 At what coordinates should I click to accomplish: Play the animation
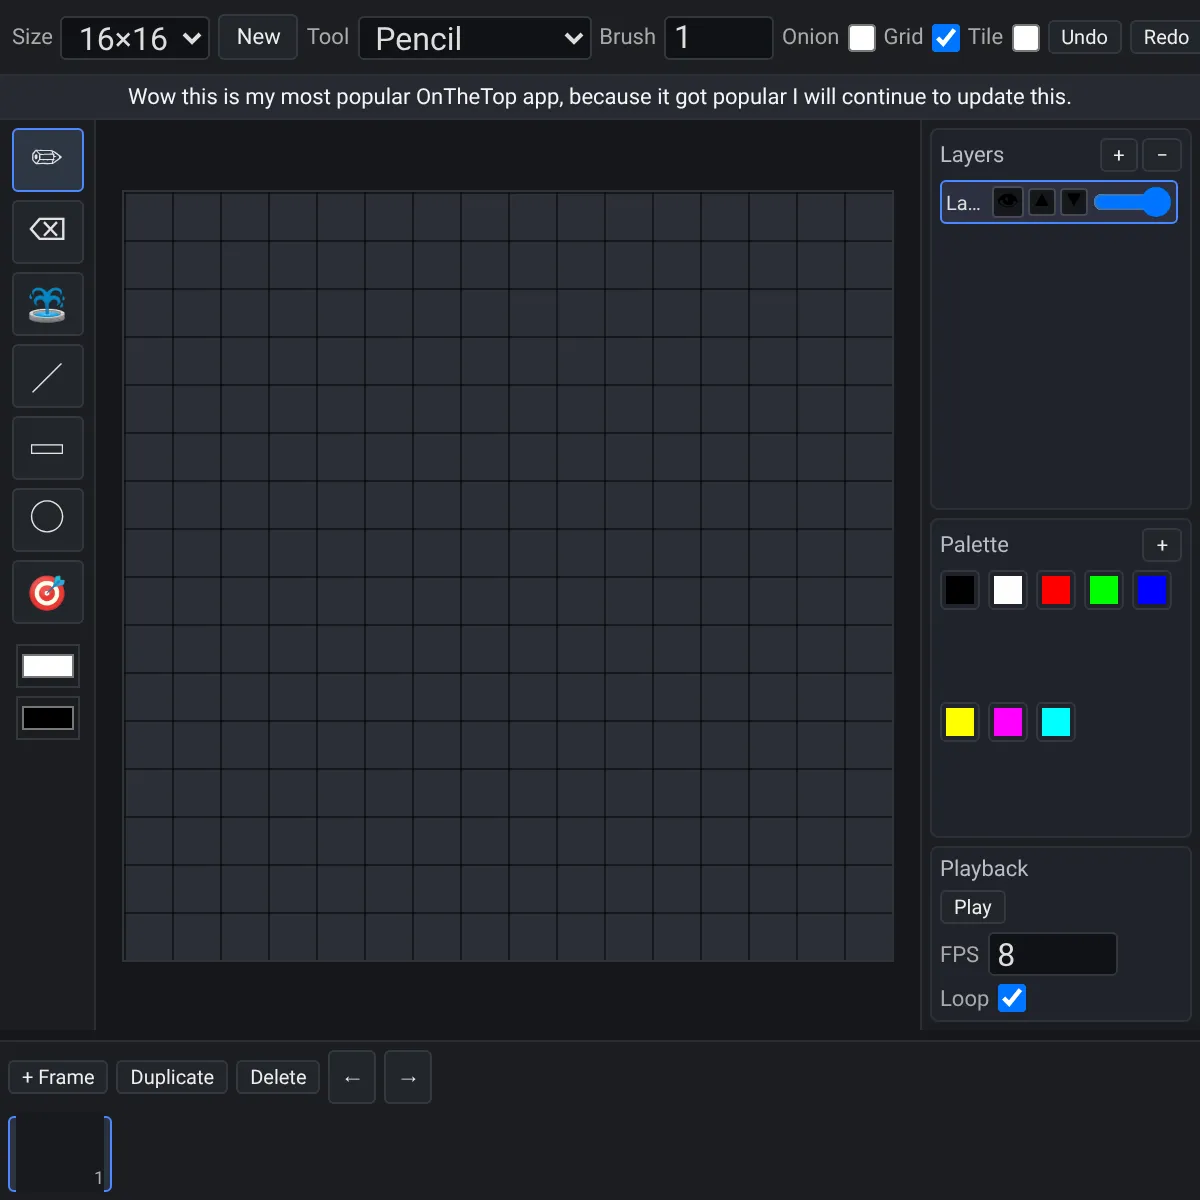973,907
